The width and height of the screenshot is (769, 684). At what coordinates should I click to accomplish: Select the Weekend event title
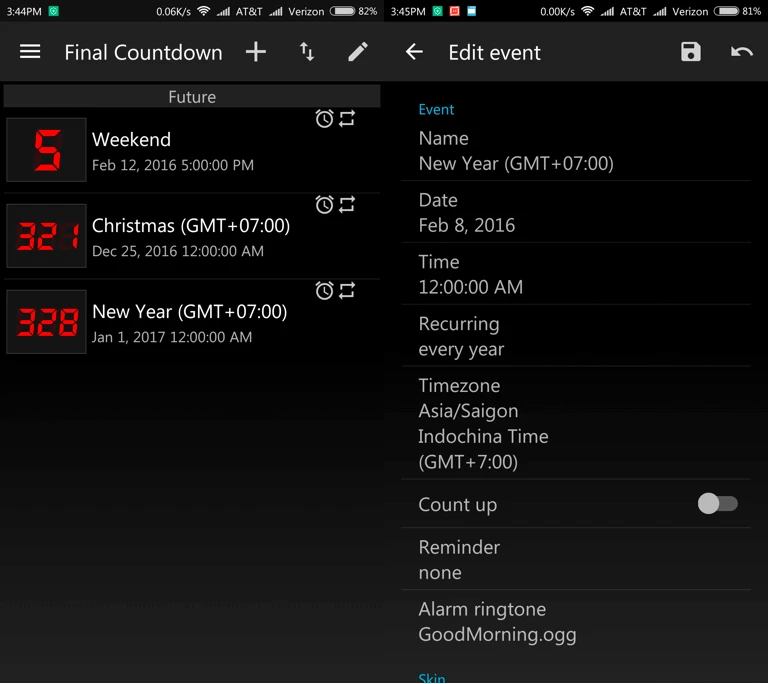(x=131, y=140)
